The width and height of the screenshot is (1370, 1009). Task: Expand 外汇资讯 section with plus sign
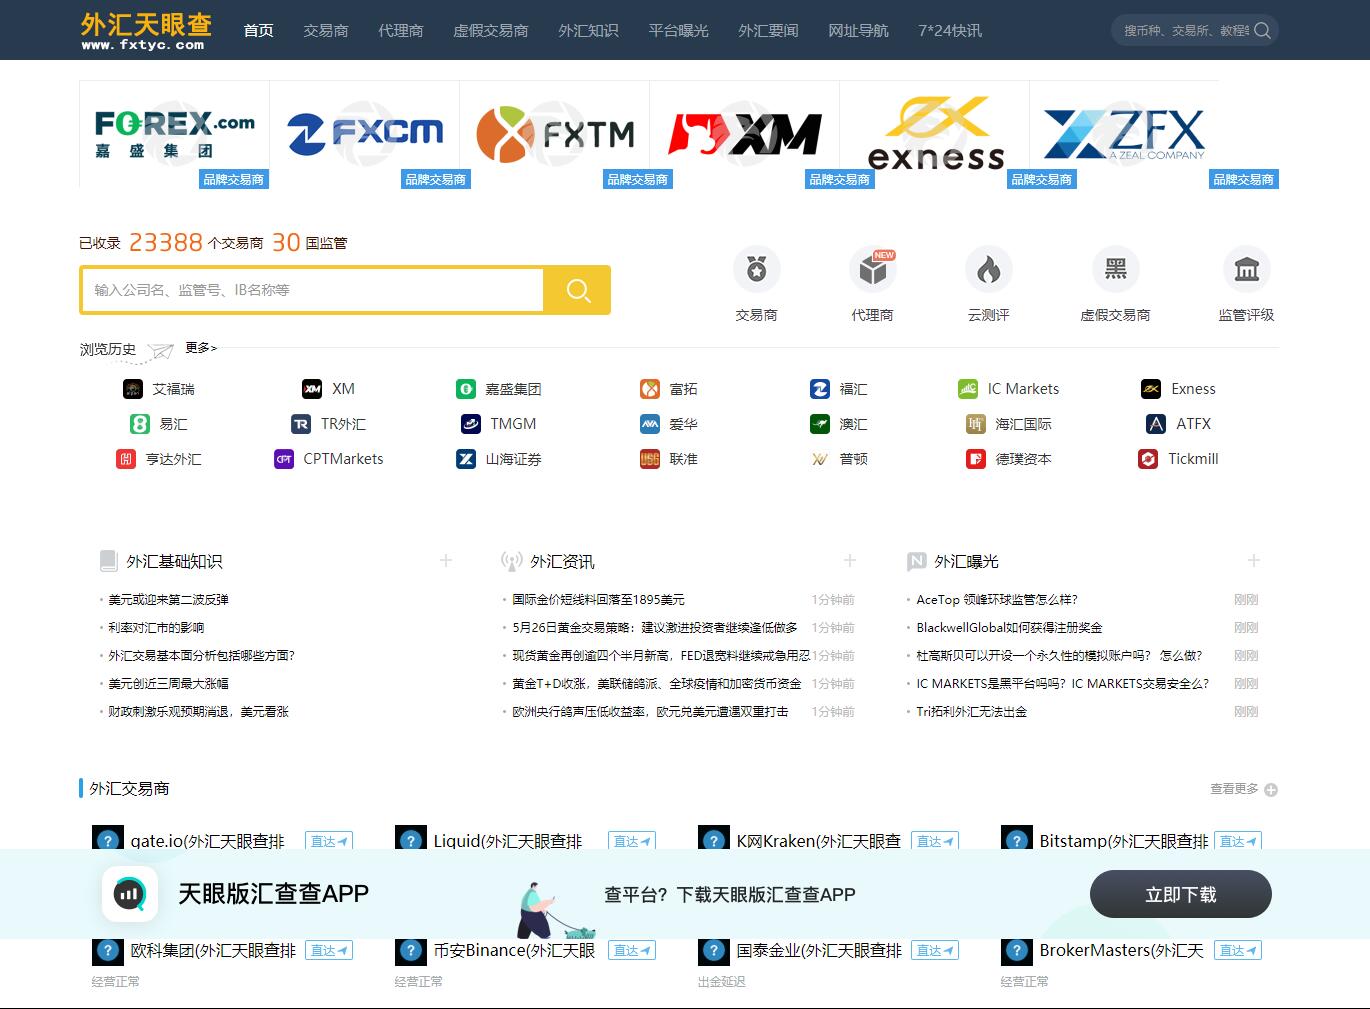tap(849, 561)
